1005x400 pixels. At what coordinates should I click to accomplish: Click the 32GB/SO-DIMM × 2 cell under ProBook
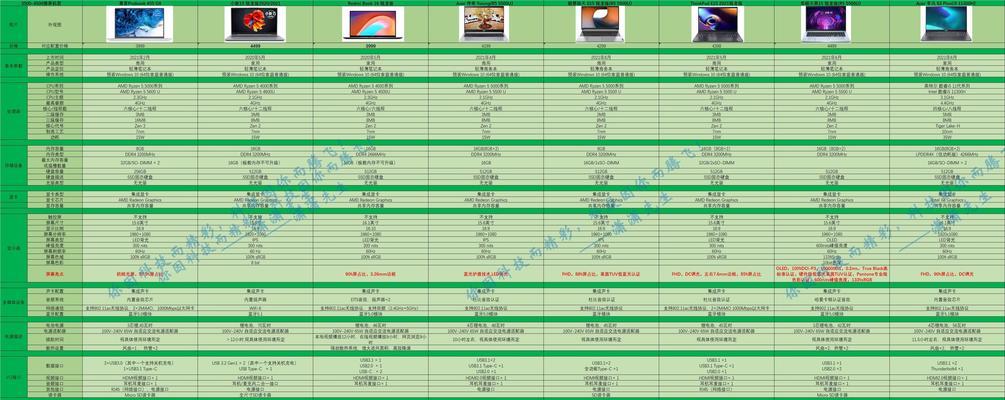(140, 162)
